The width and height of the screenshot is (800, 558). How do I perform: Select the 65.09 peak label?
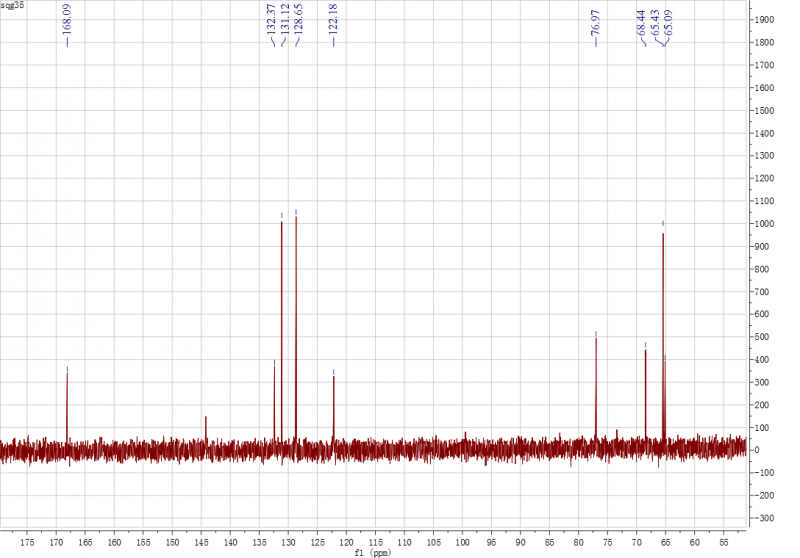click(668, 23)
